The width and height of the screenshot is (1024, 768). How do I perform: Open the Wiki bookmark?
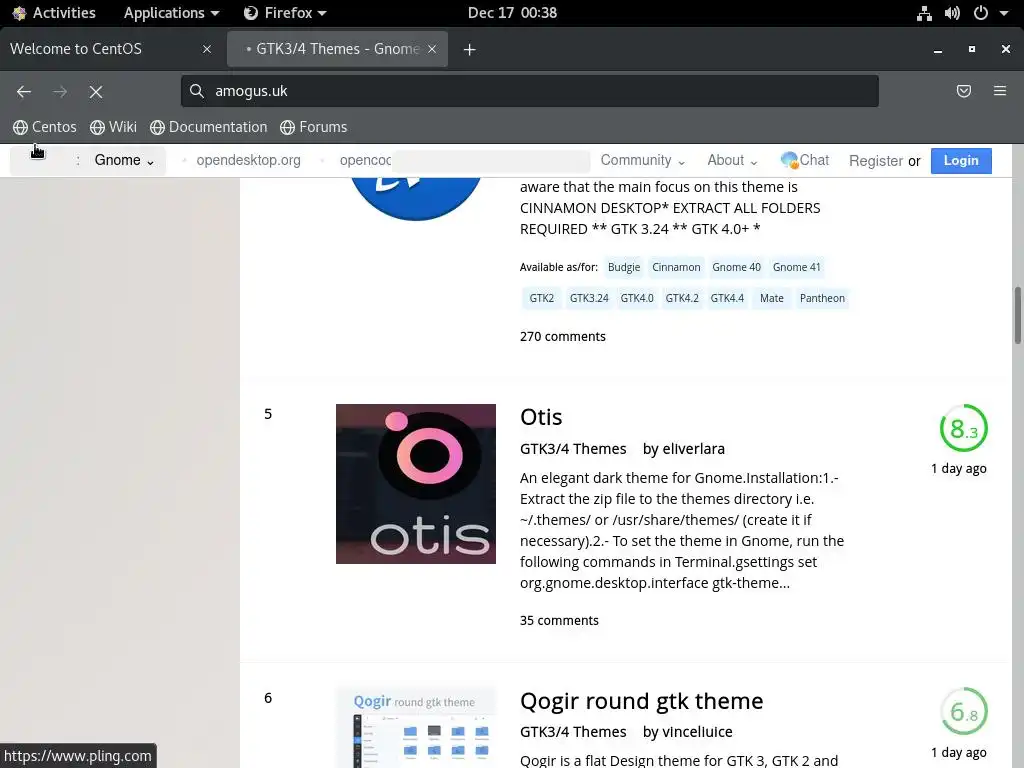pyautogui.click(x=114, y=127)
